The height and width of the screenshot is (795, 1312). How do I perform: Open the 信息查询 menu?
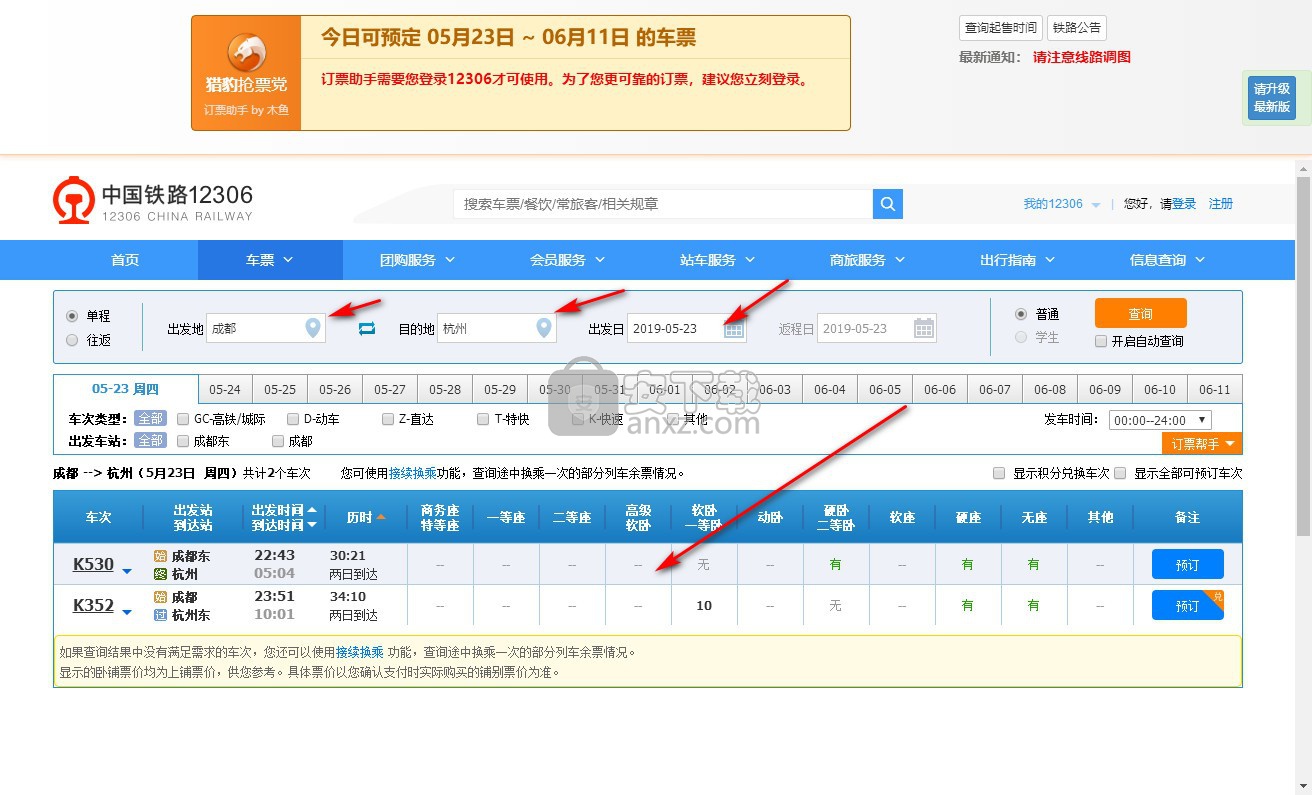[x=1167, y=260]
